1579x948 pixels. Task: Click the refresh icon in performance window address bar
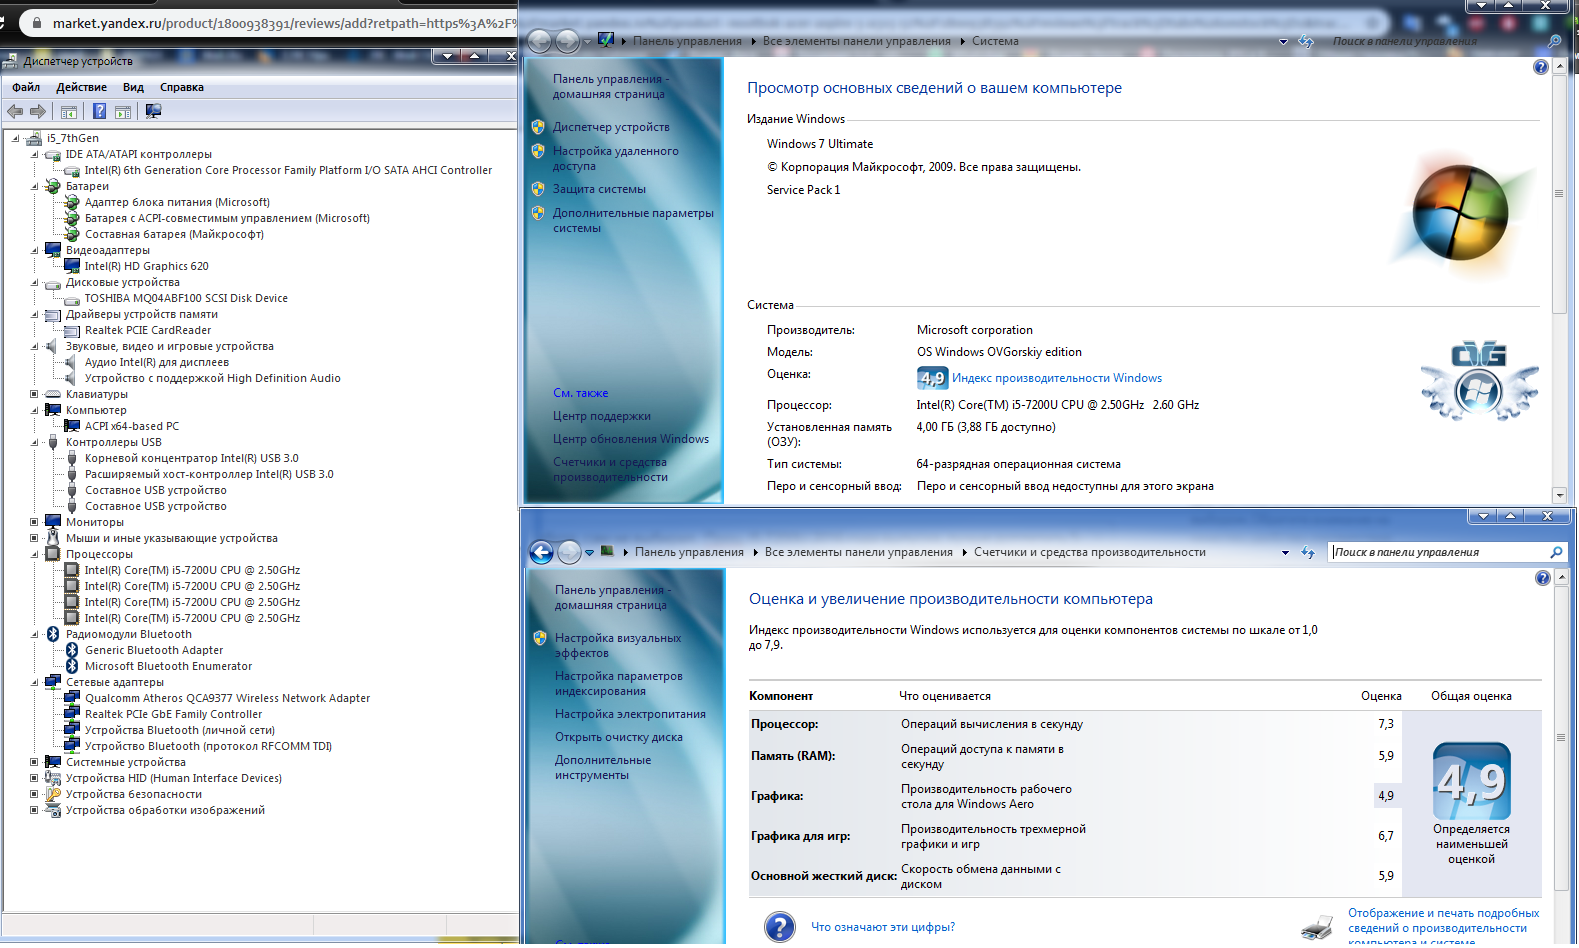point(1308,552)
